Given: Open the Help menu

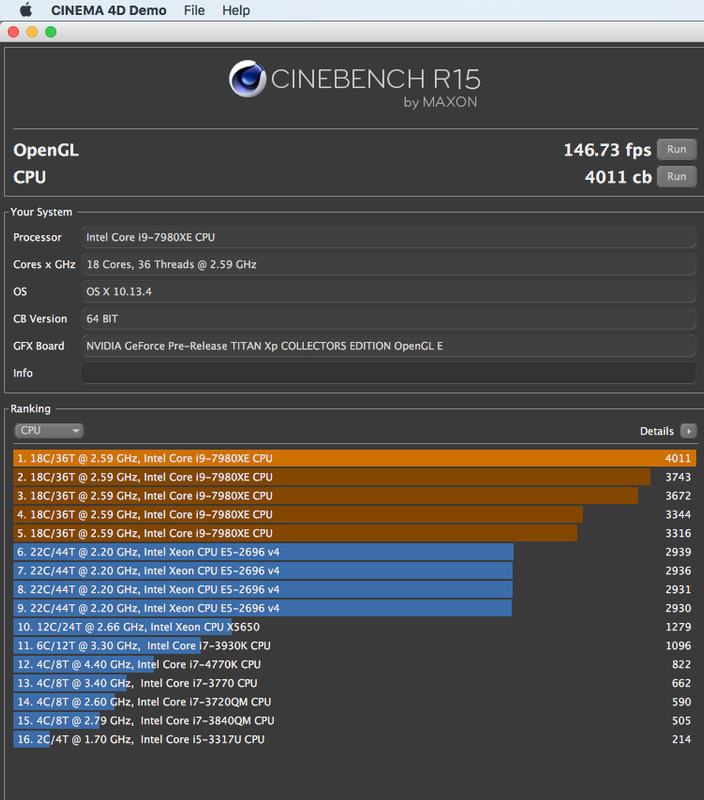Looking at the screenshot, I should tap(236, 10).
